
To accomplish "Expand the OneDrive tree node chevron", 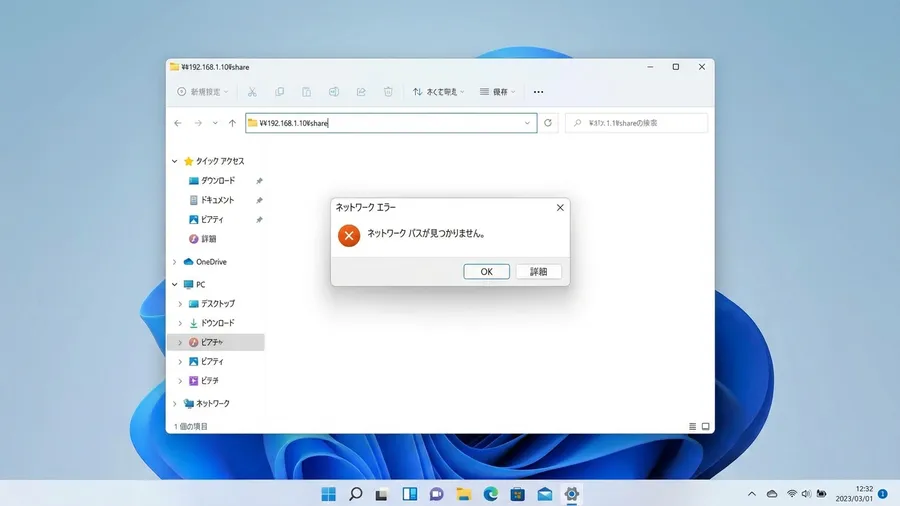I will 174,262.
